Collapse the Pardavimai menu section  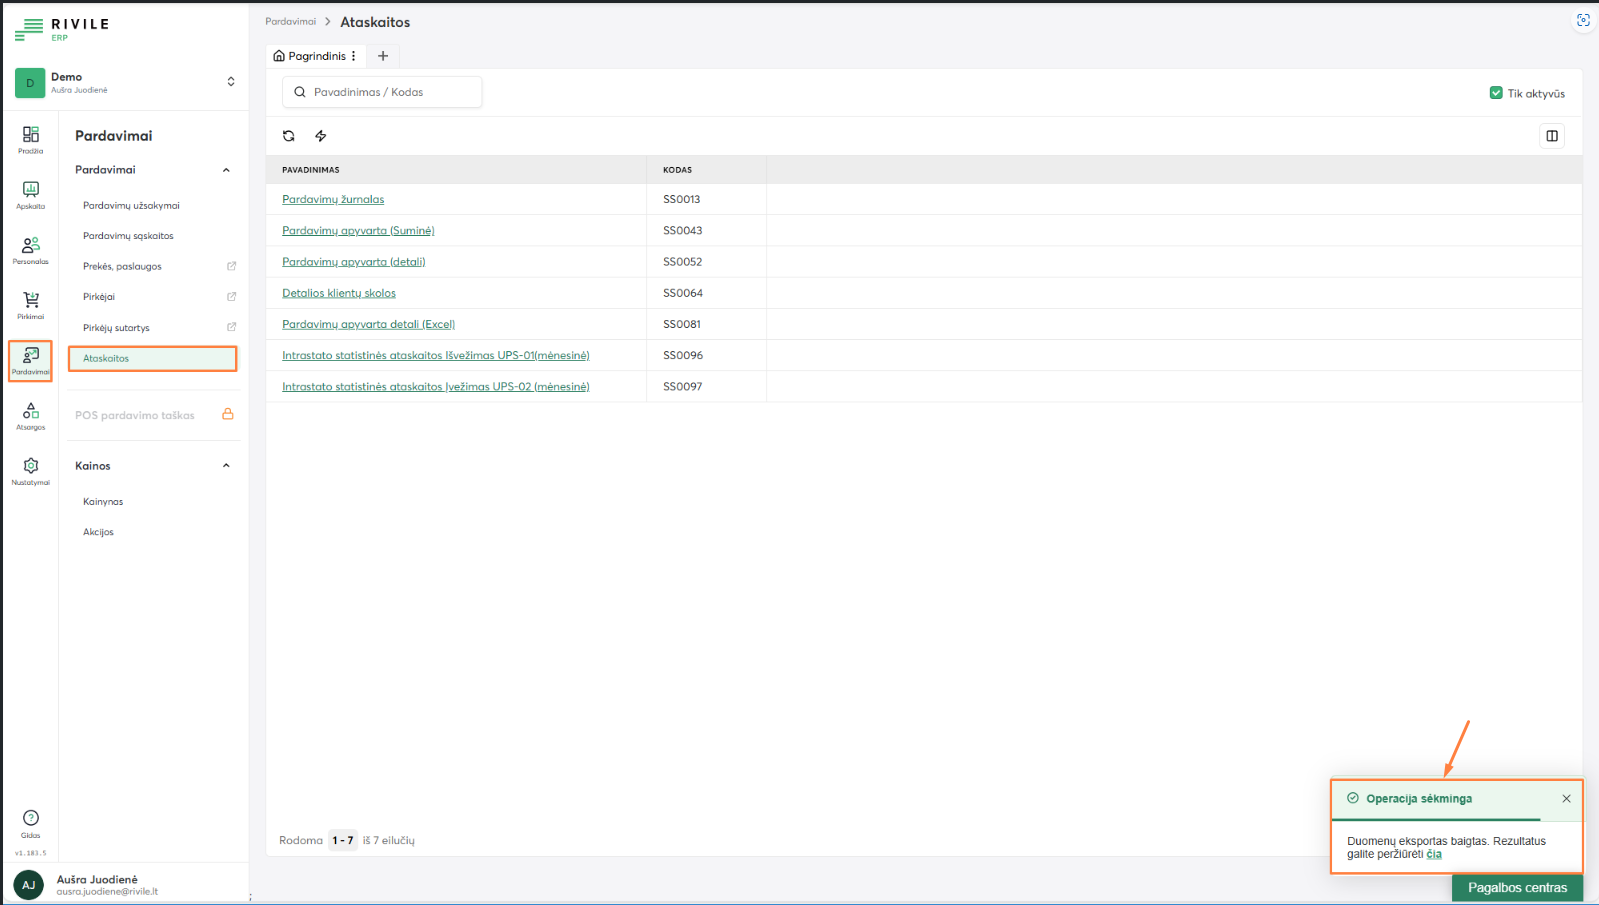[x=226, y=170]
